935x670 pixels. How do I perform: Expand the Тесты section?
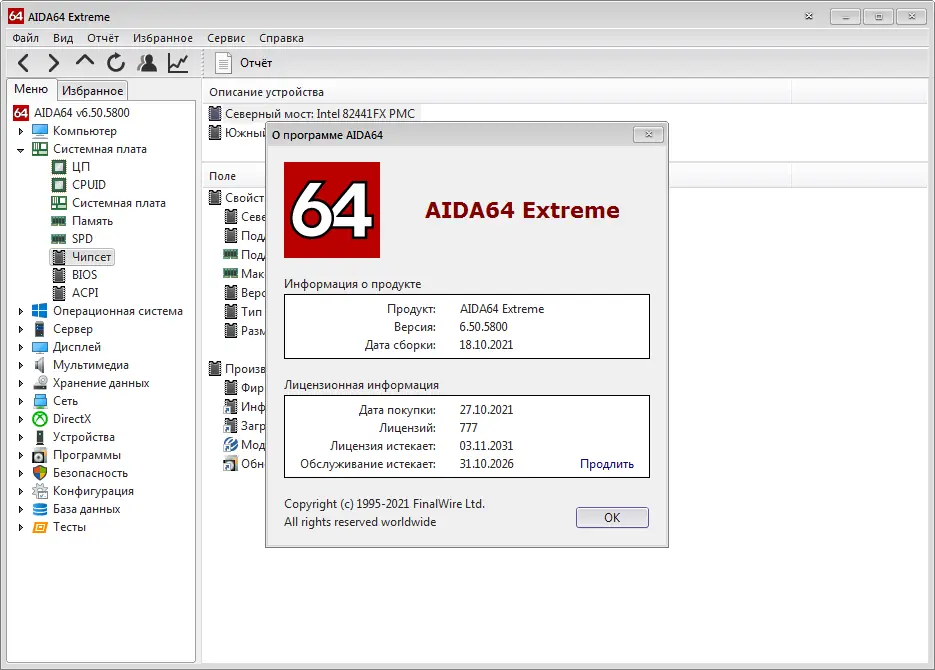[21, 526]
